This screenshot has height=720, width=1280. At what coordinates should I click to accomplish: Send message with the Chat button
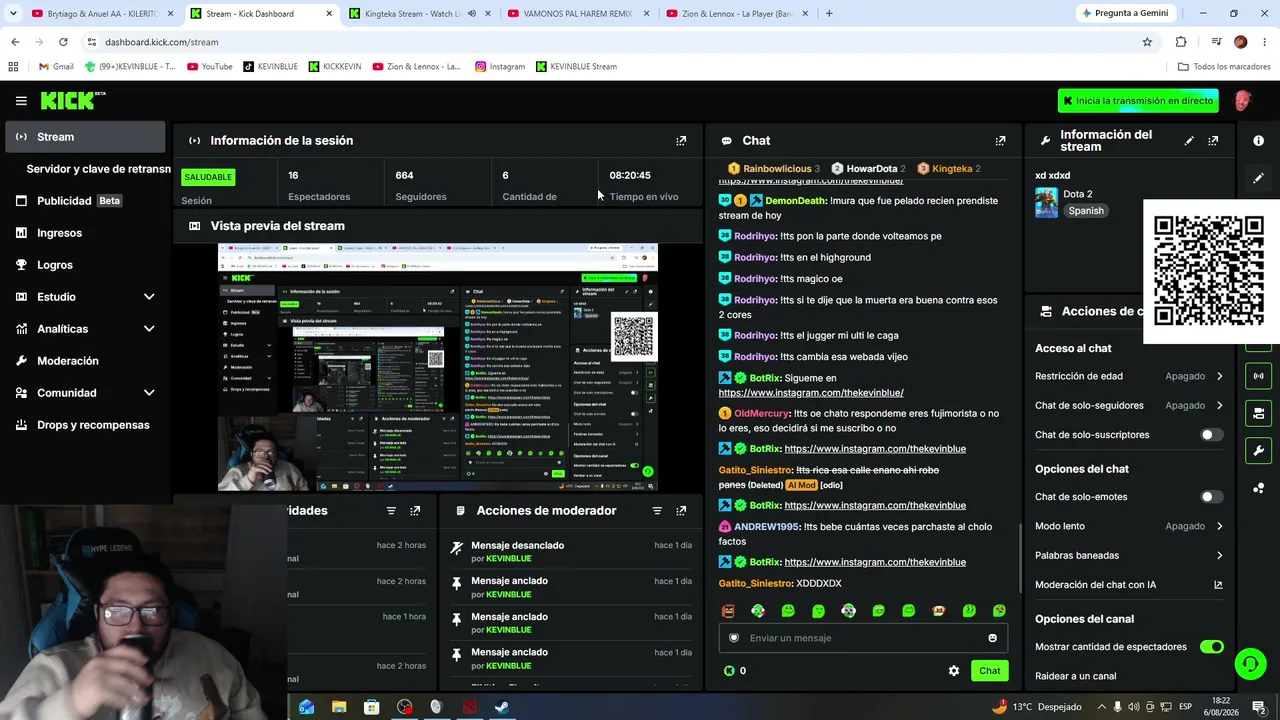pyautogui.click(x=989, y=671)
